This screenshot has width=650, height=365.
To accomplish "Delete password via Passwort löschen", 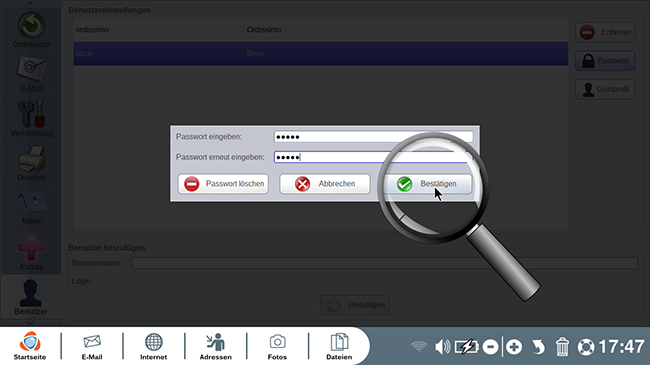I will pyautogui.click(x=223, y=184).
